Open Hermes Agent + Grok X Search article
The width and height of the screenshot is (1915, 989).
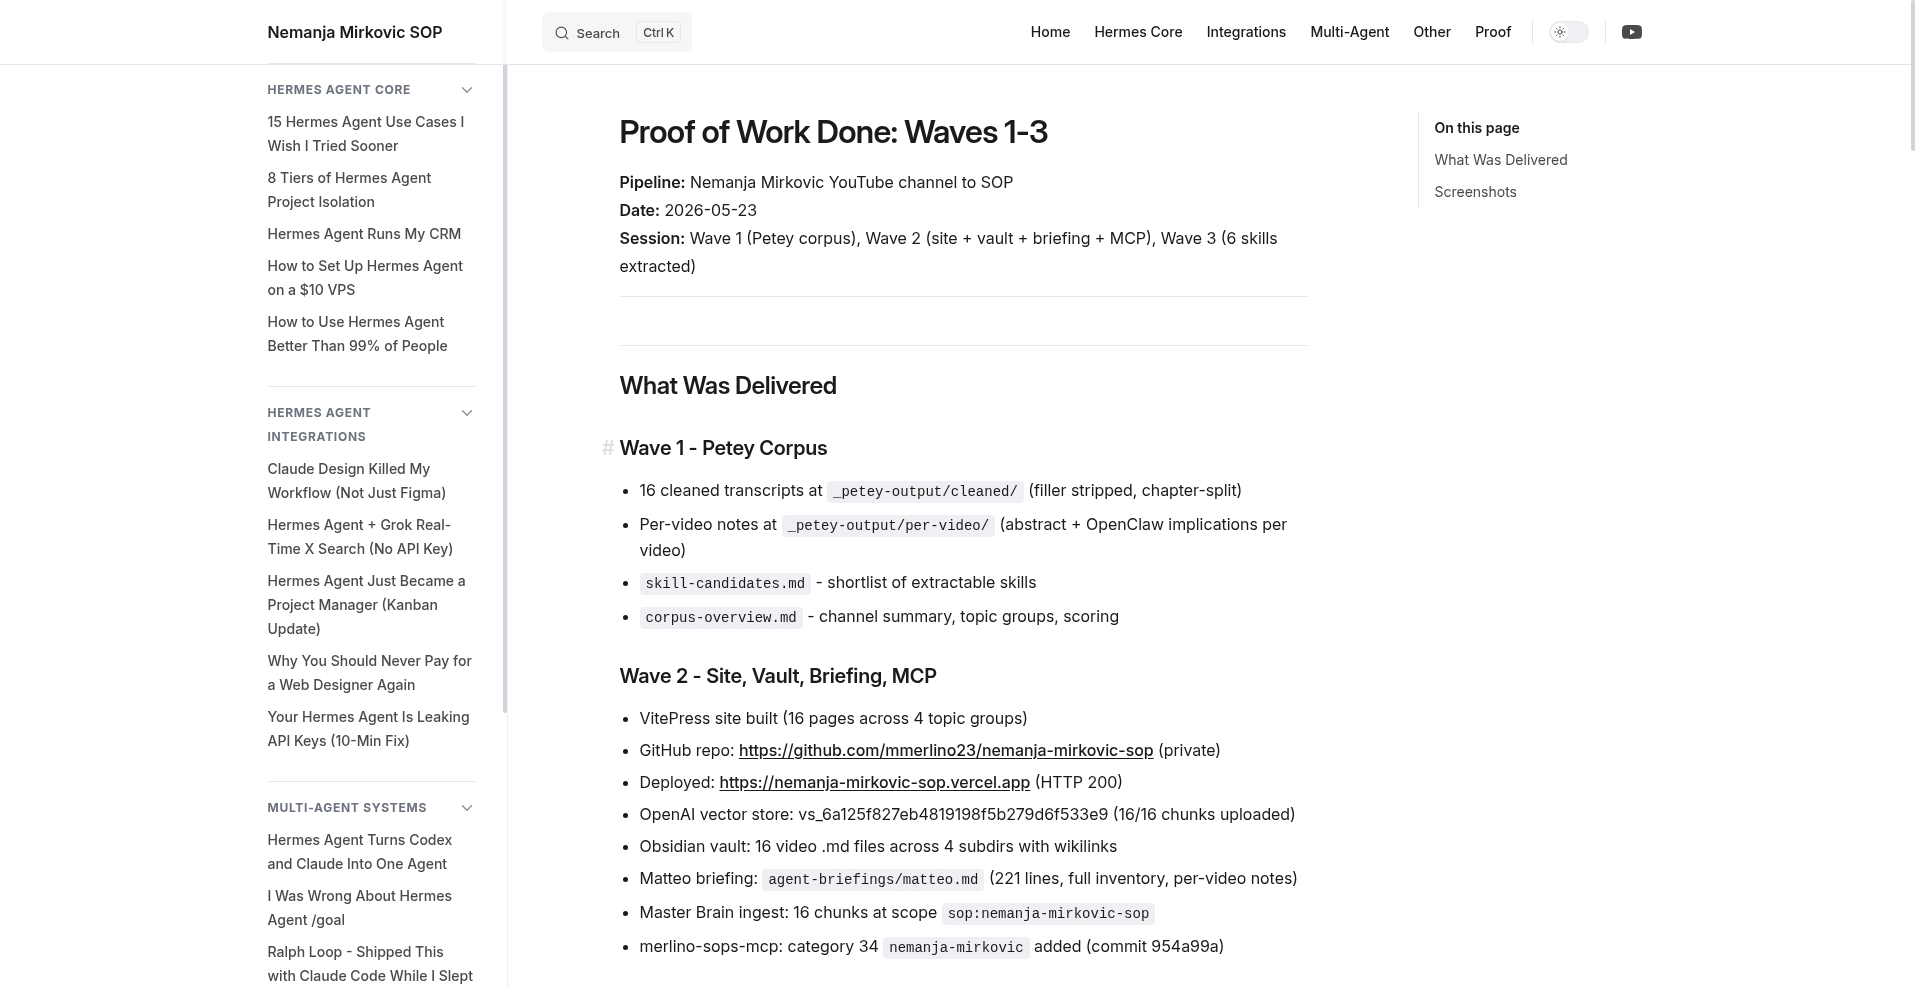tap(360, 537)
